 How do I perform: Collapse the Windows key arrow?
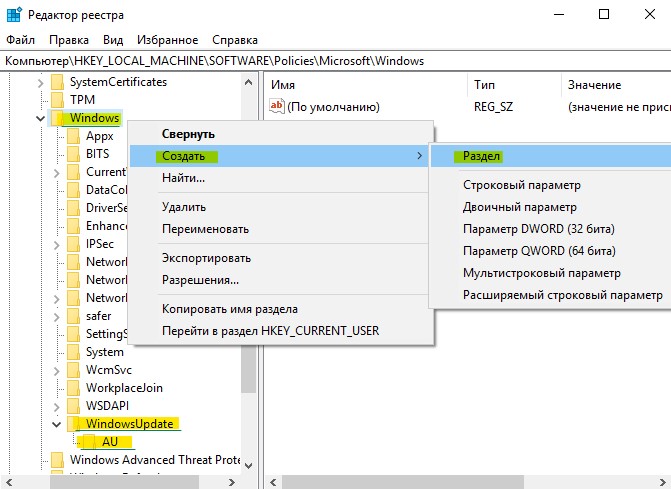40,118
